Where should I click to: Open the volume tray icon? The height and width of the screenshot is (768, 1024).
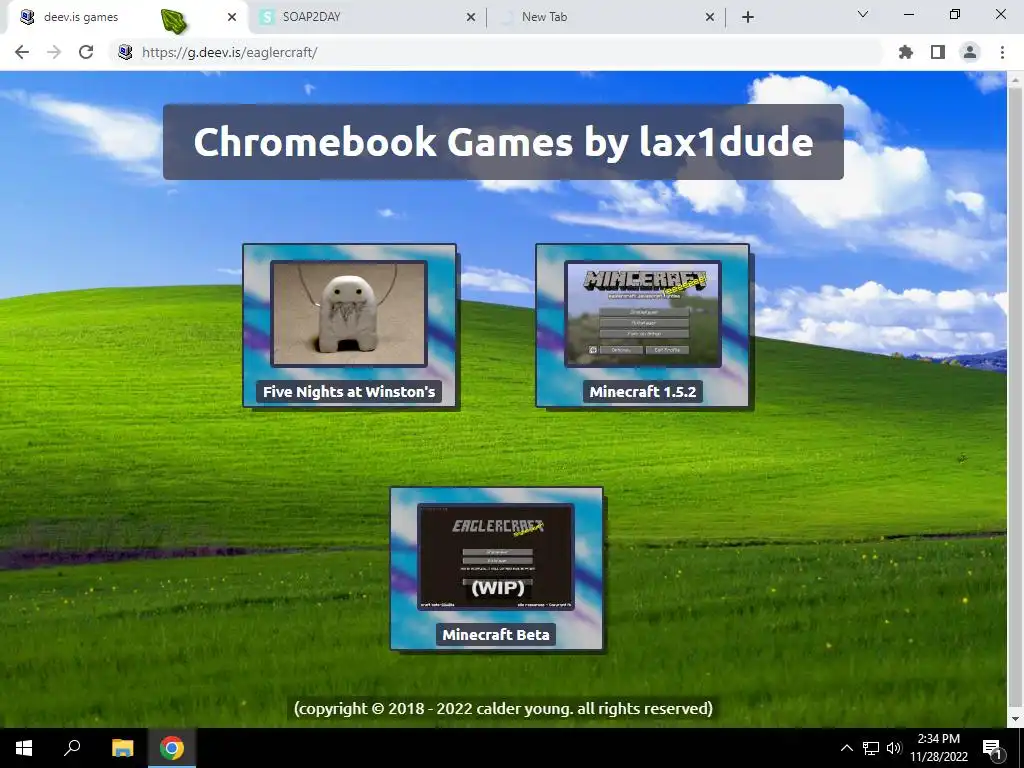point(894,748)
